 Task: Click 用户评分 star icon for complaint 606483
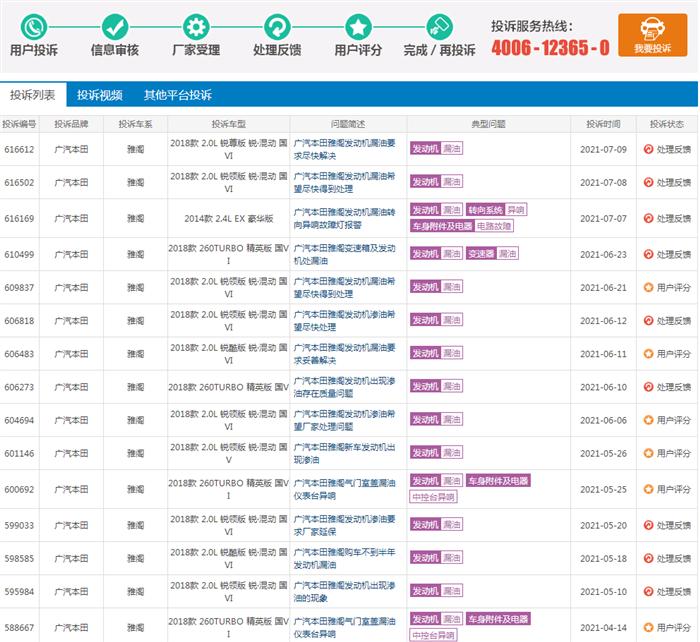649,354
